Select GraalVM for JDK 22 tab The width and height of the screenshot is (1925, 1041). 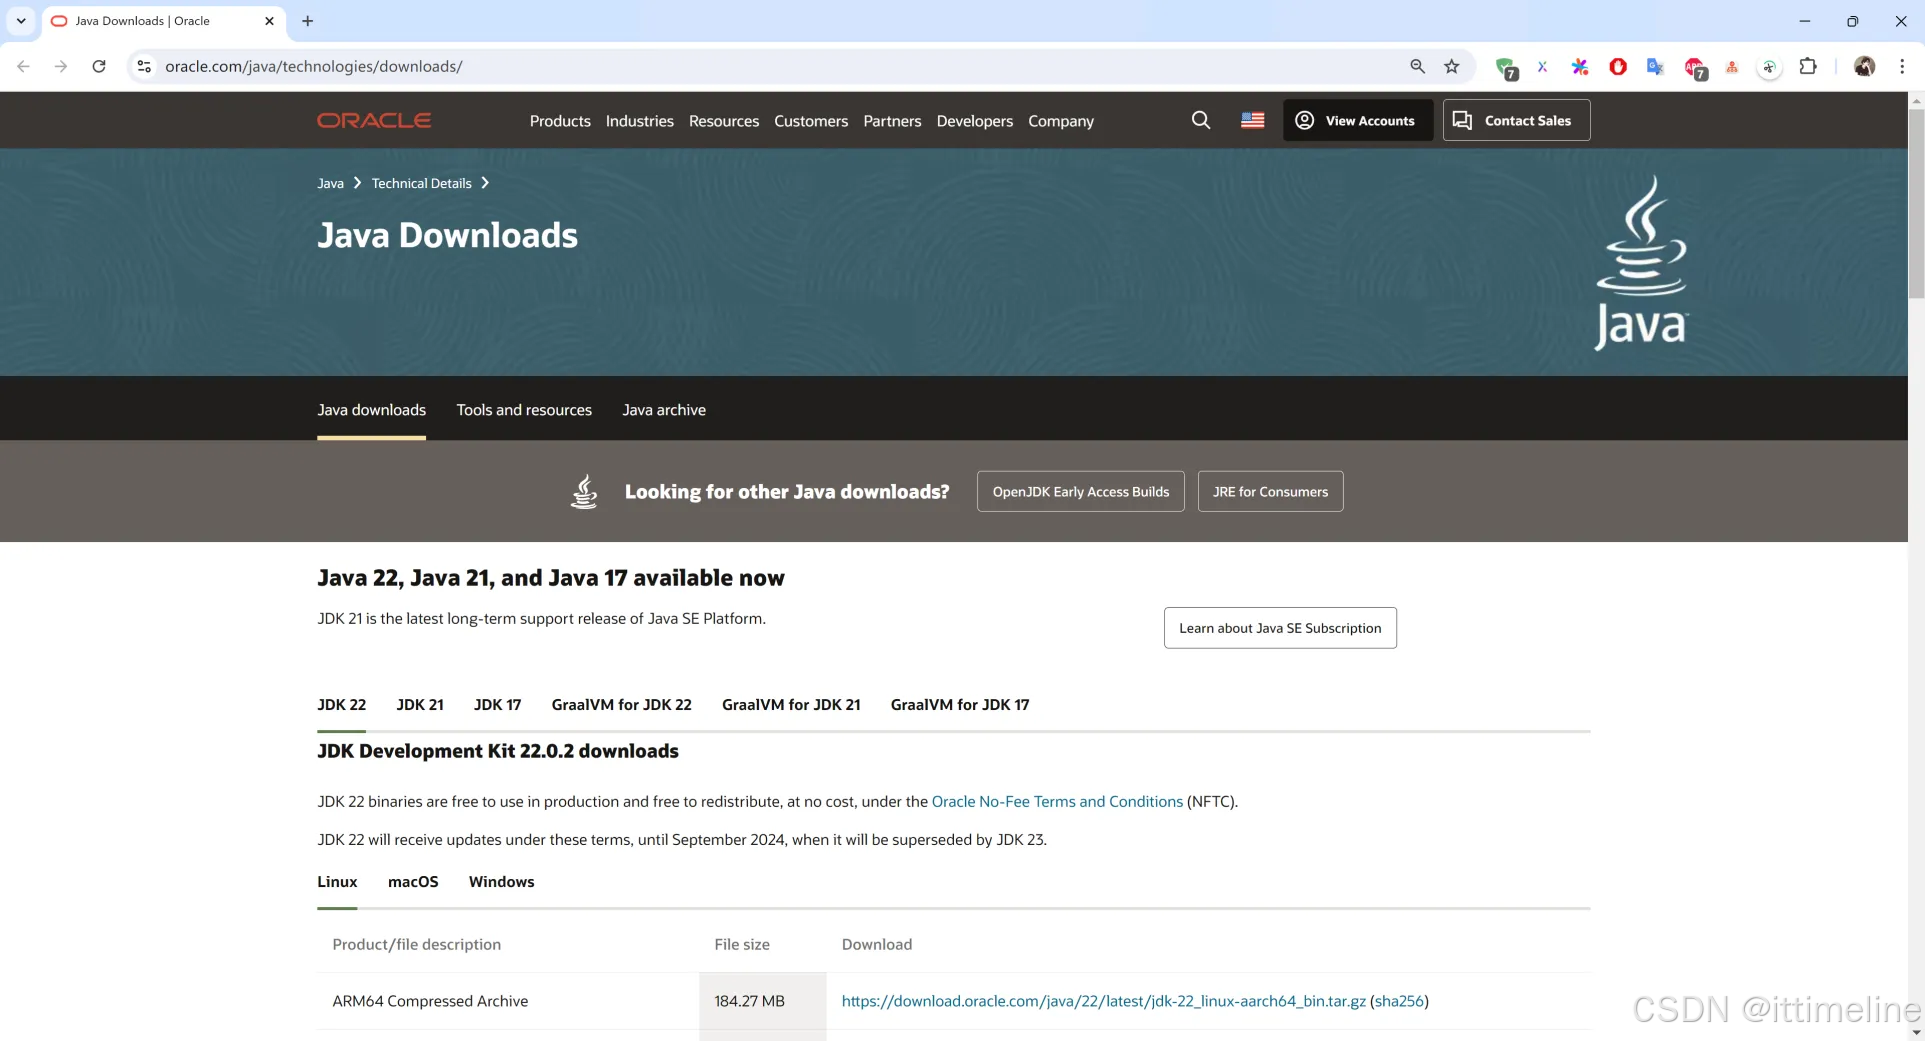pyautogui.click(x=621, y=705)
